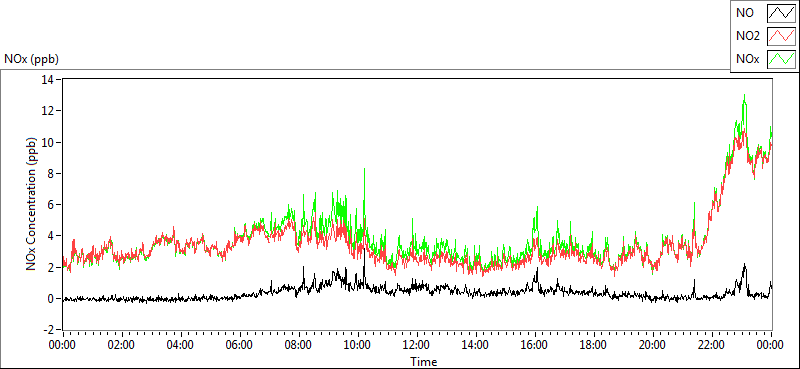
Task: Open the NO plot legend line sample
Action: tap(781, 14)
